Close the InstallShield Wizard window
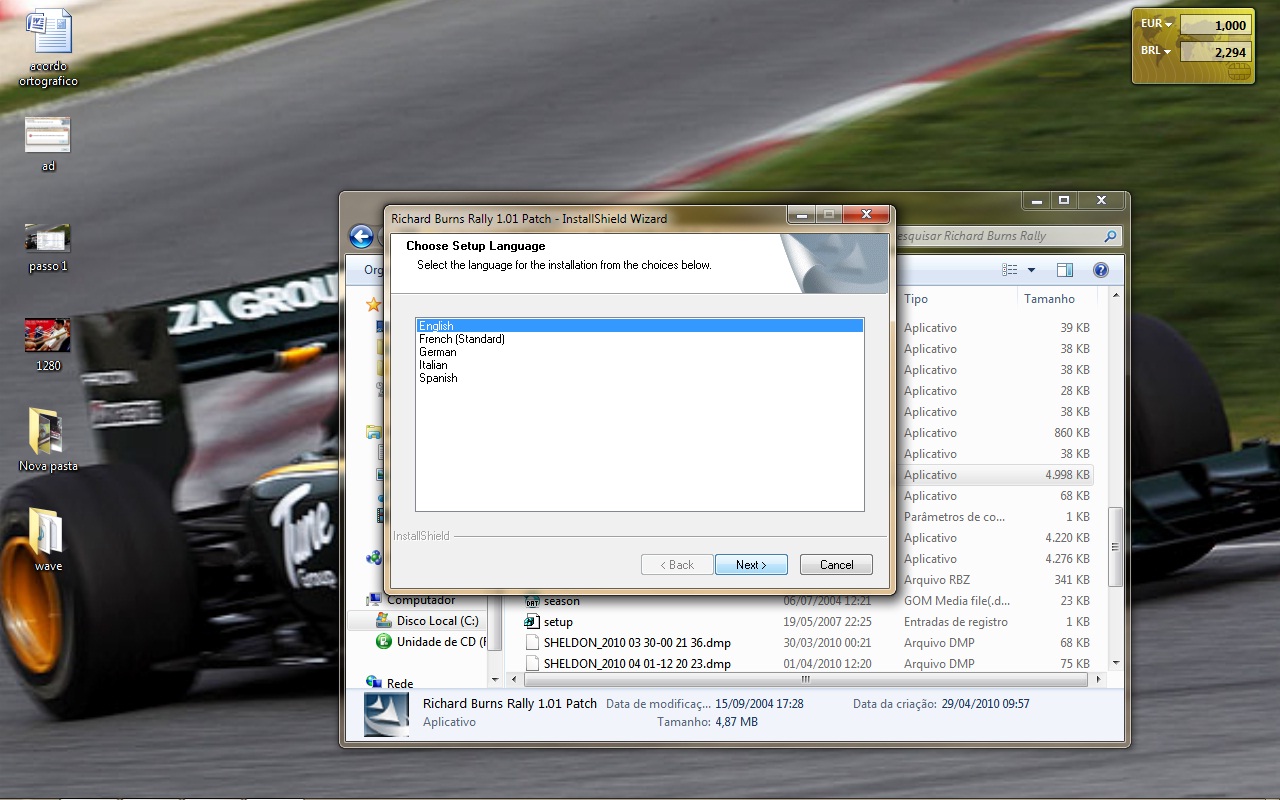1280x800 pixels. tap(866, 214)
